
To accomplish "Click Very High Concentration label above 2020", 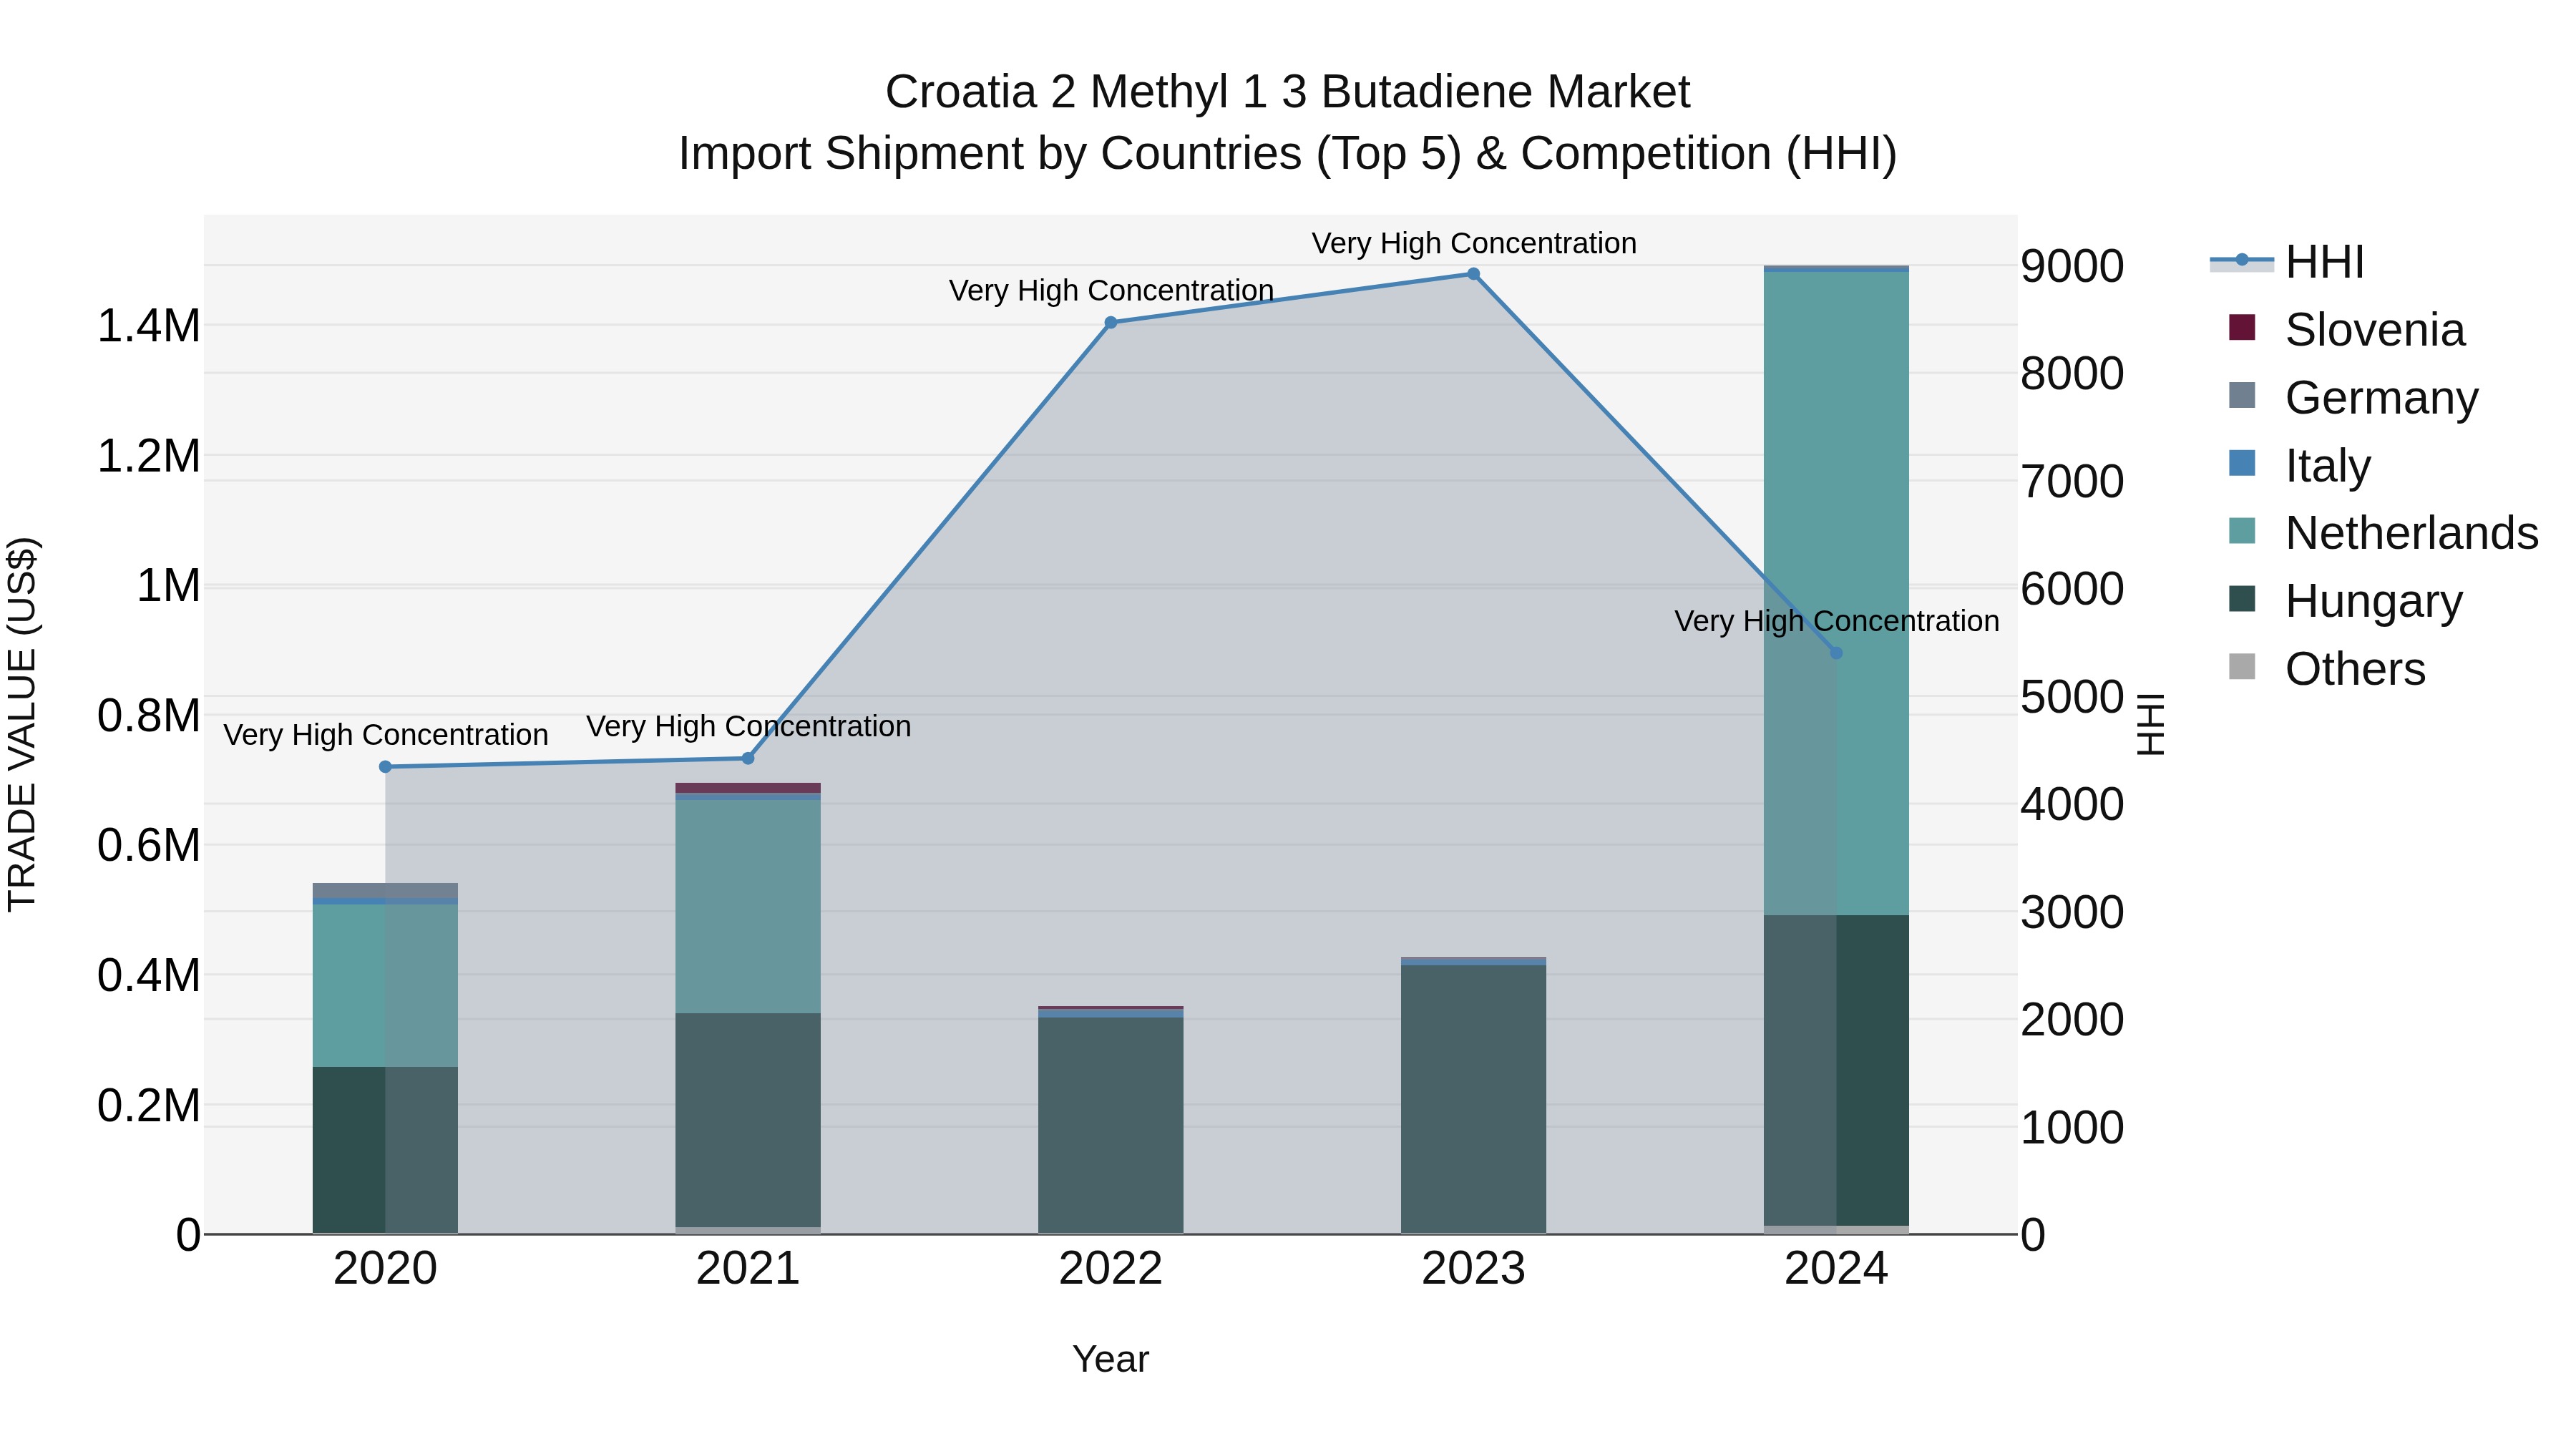I will click(386, 735).
